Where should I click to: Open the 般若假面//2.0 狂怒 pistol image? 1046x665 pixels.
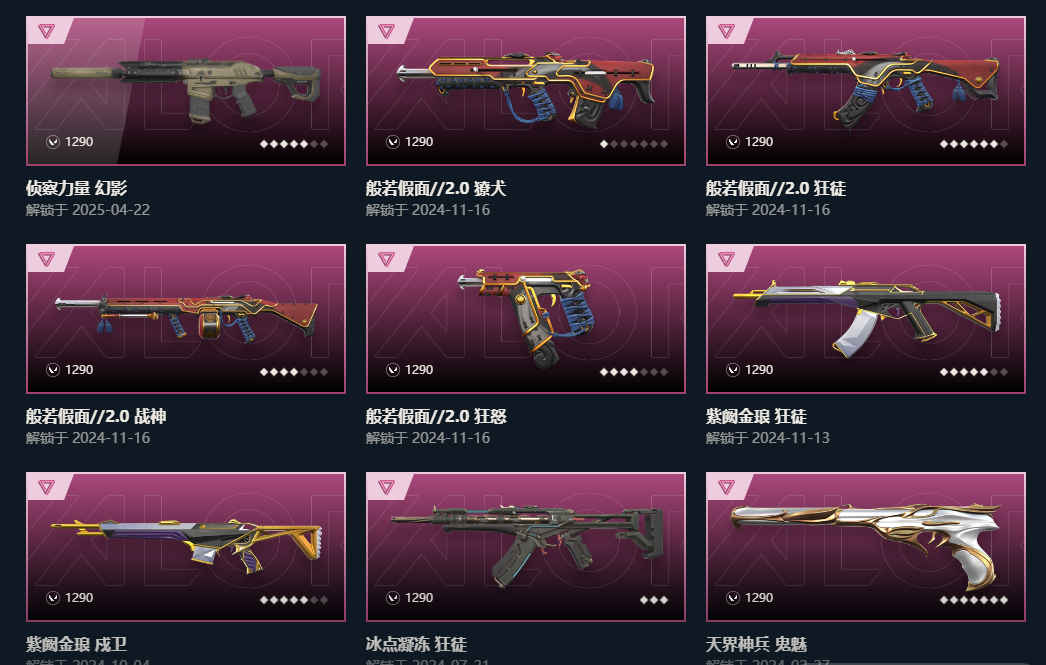pyautogui.click(x=526, y=317)
